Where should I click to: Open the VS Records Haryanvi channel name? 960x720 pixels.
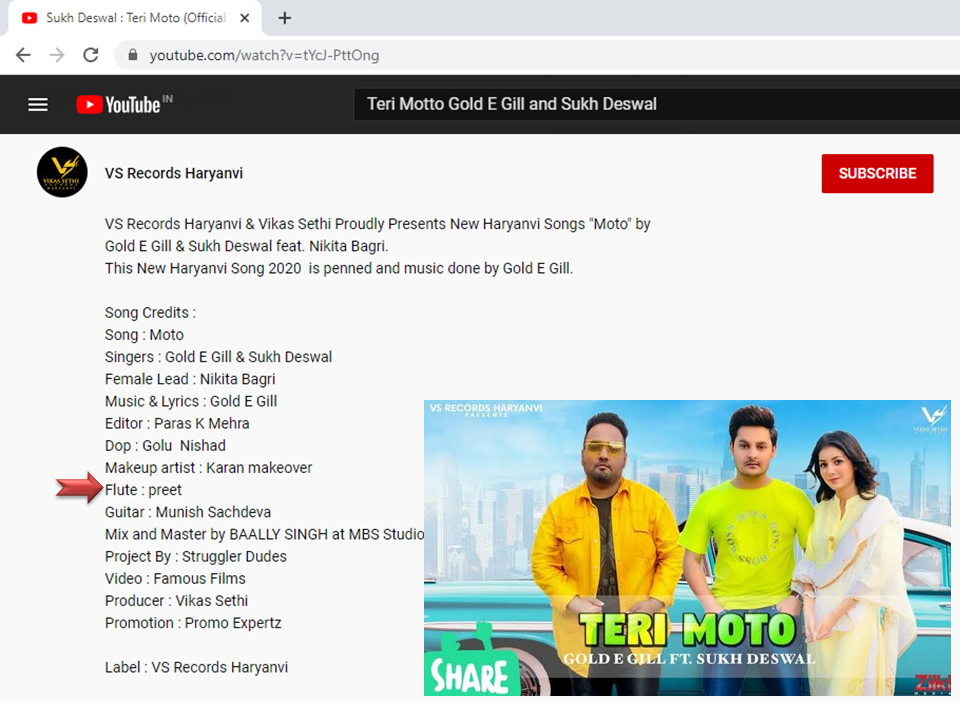tap(174, 173)
